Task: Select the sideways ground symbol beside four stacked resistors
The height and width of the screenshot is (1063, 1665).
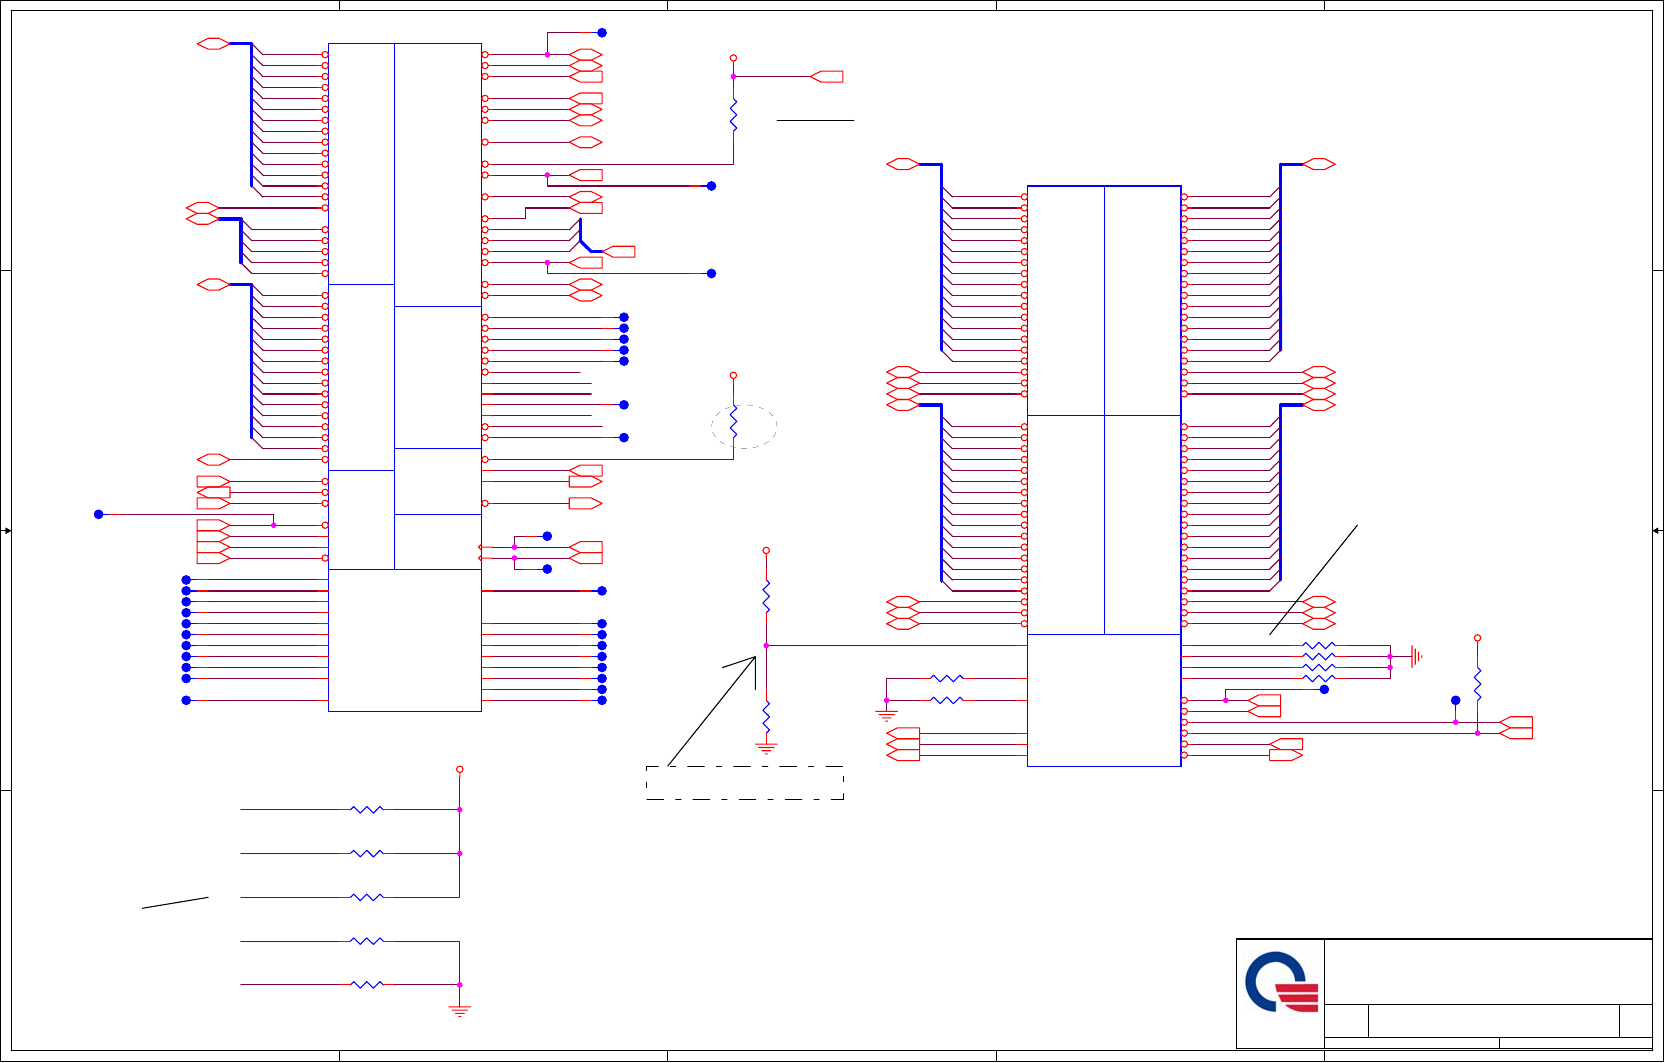Action: (x=1416, y=657)
